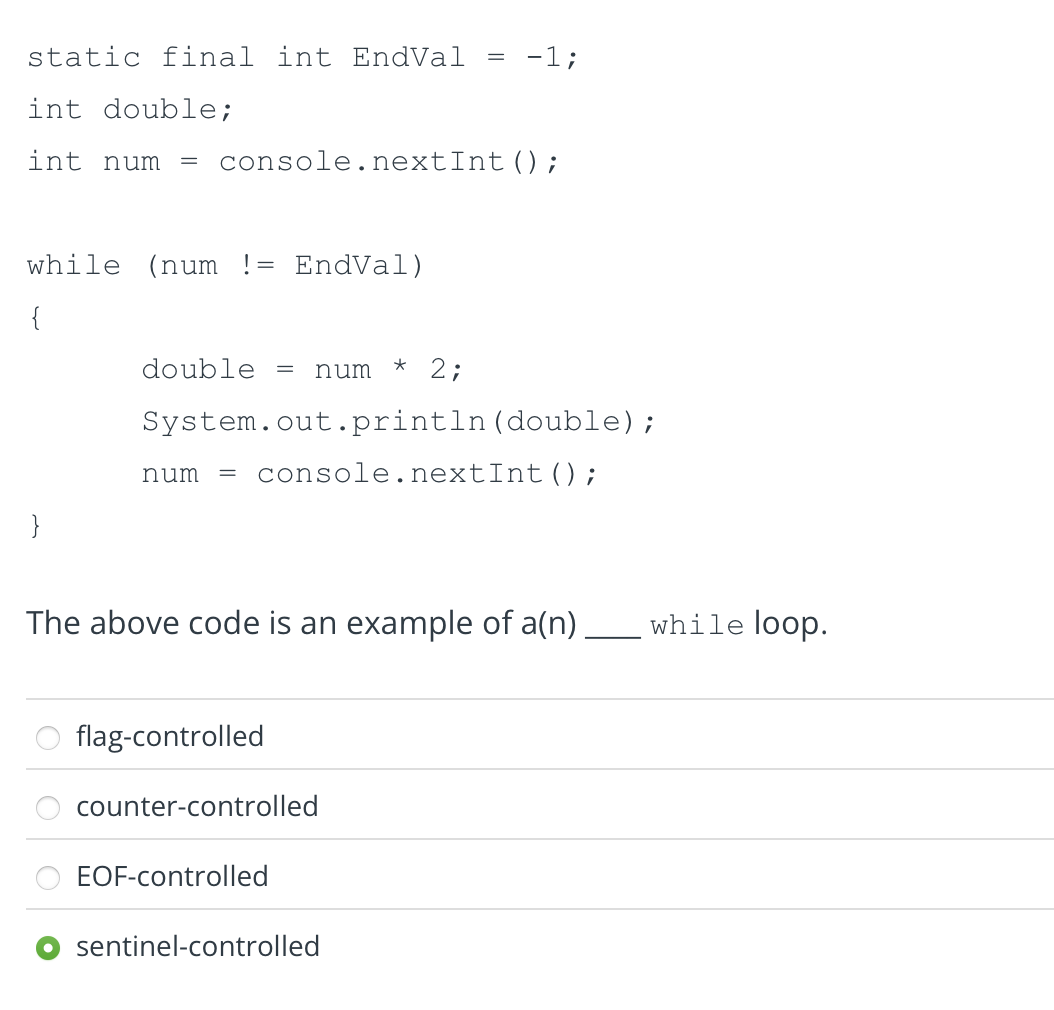Select the EOF-controlled radio button
Viewport: 1054px width, 1010px height.
pyautogui.click(x=47, y=878)
